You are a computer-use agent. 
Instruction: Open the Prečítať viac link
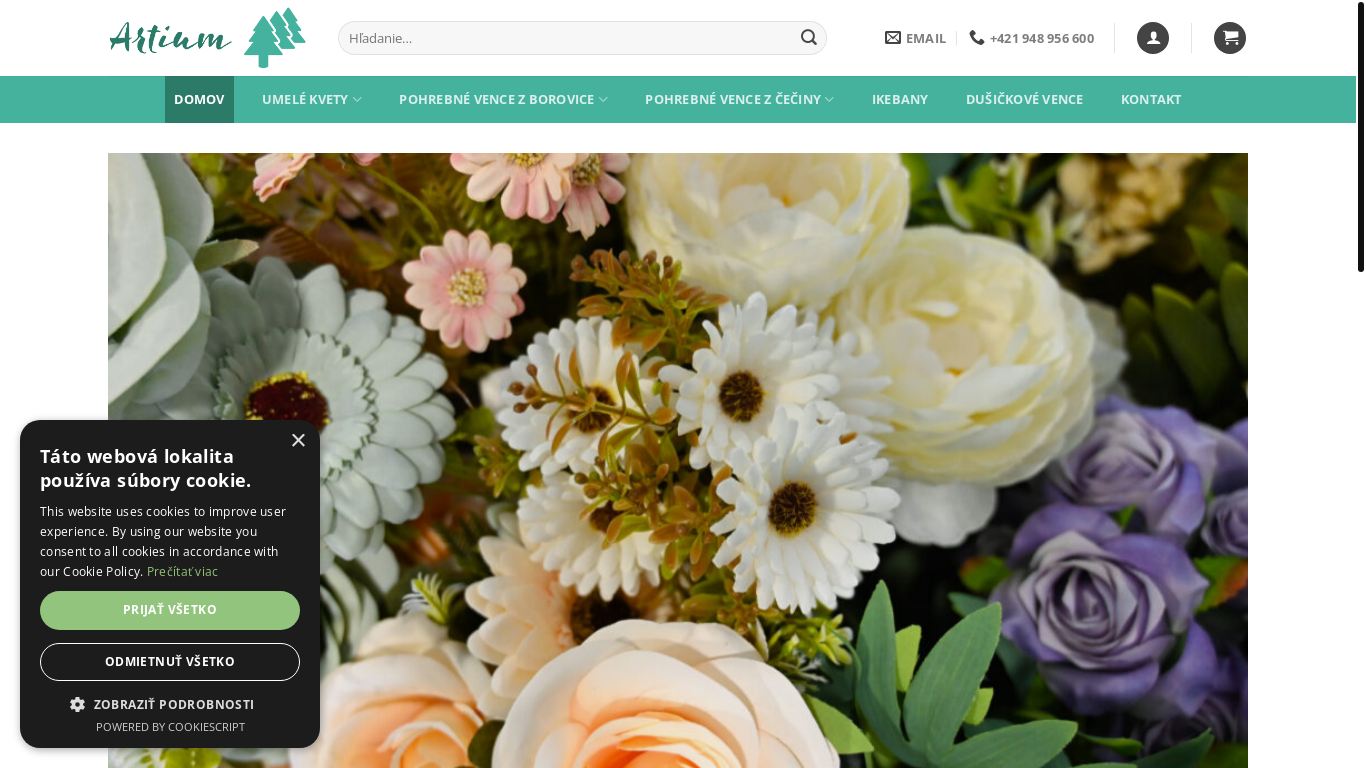pyautogui.click(x=182, y=572)
